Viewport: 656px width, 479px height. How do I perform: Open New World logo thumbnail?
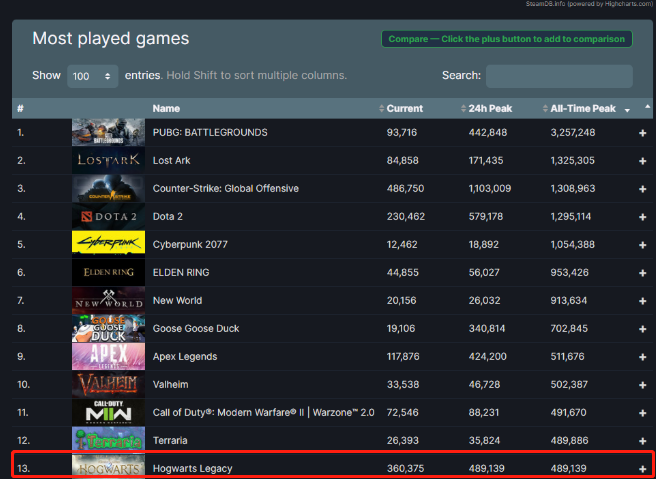click(108, 300)
